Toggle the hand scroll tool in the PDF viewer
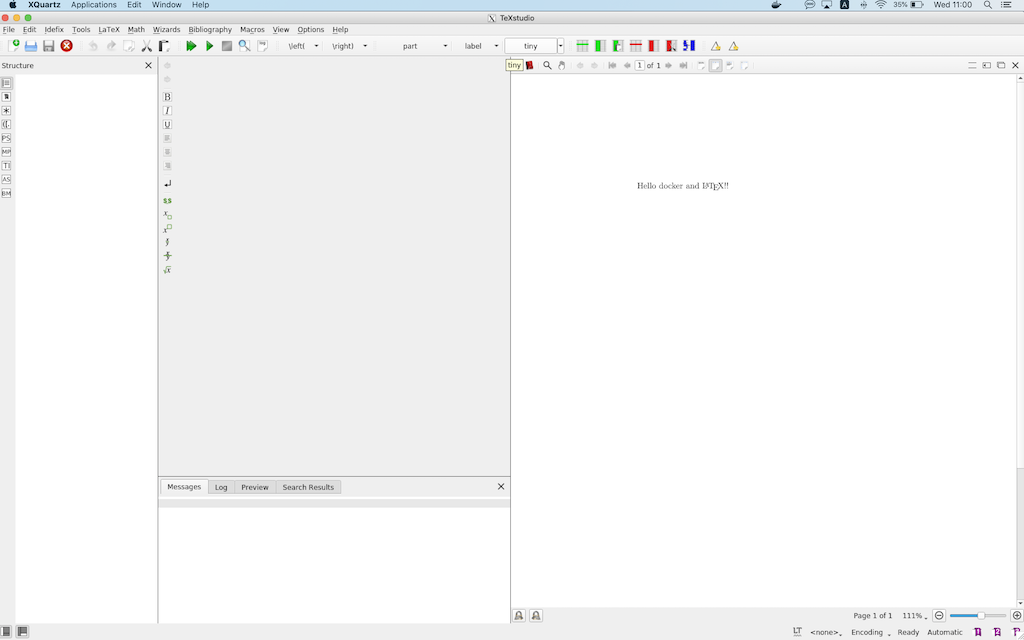This screenshot has height=640, width=1024. click(x=562, y=66)
